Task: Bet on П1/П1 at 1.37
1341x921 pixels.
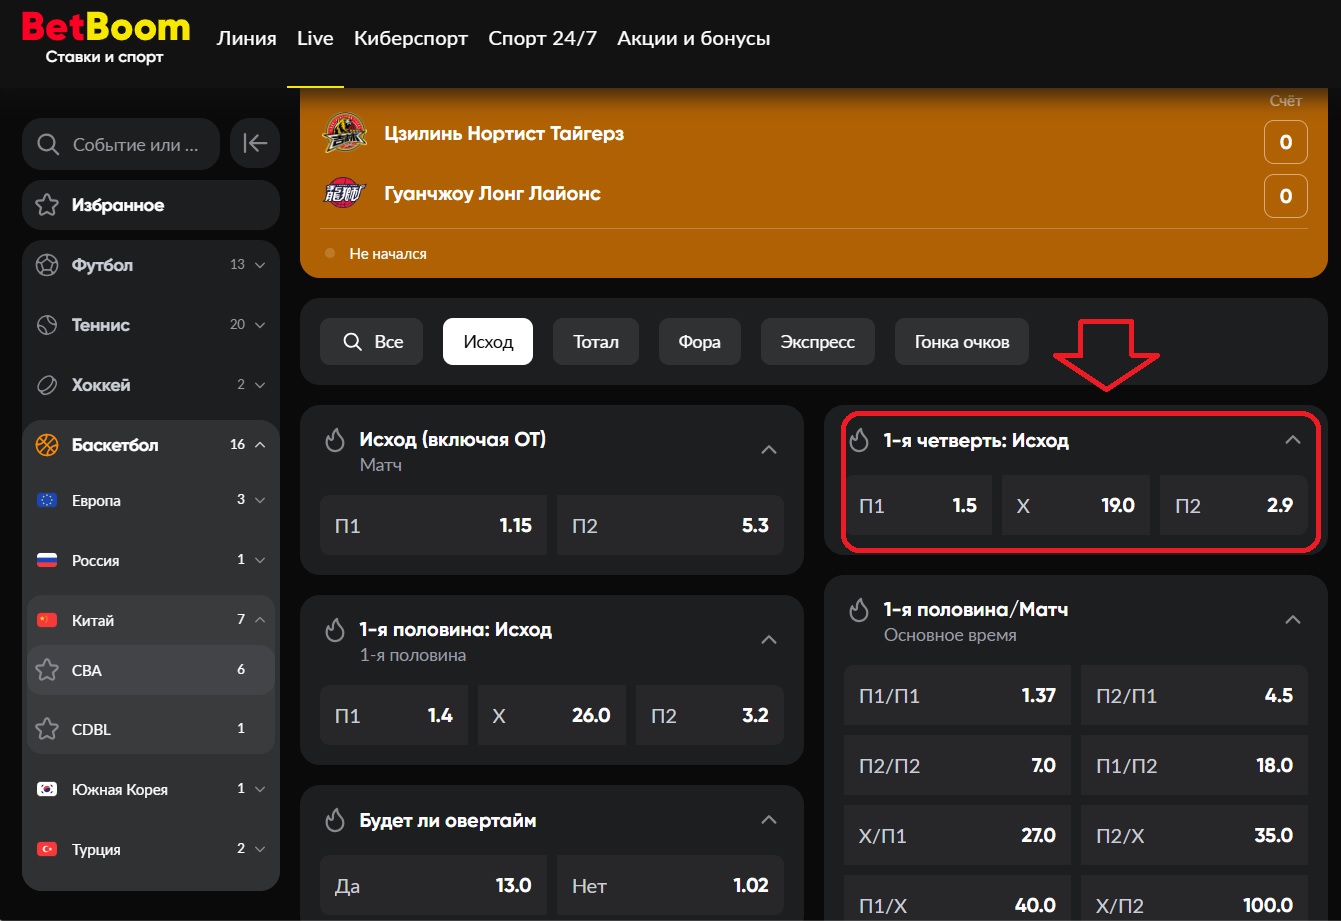Action: tap(957, 695)
